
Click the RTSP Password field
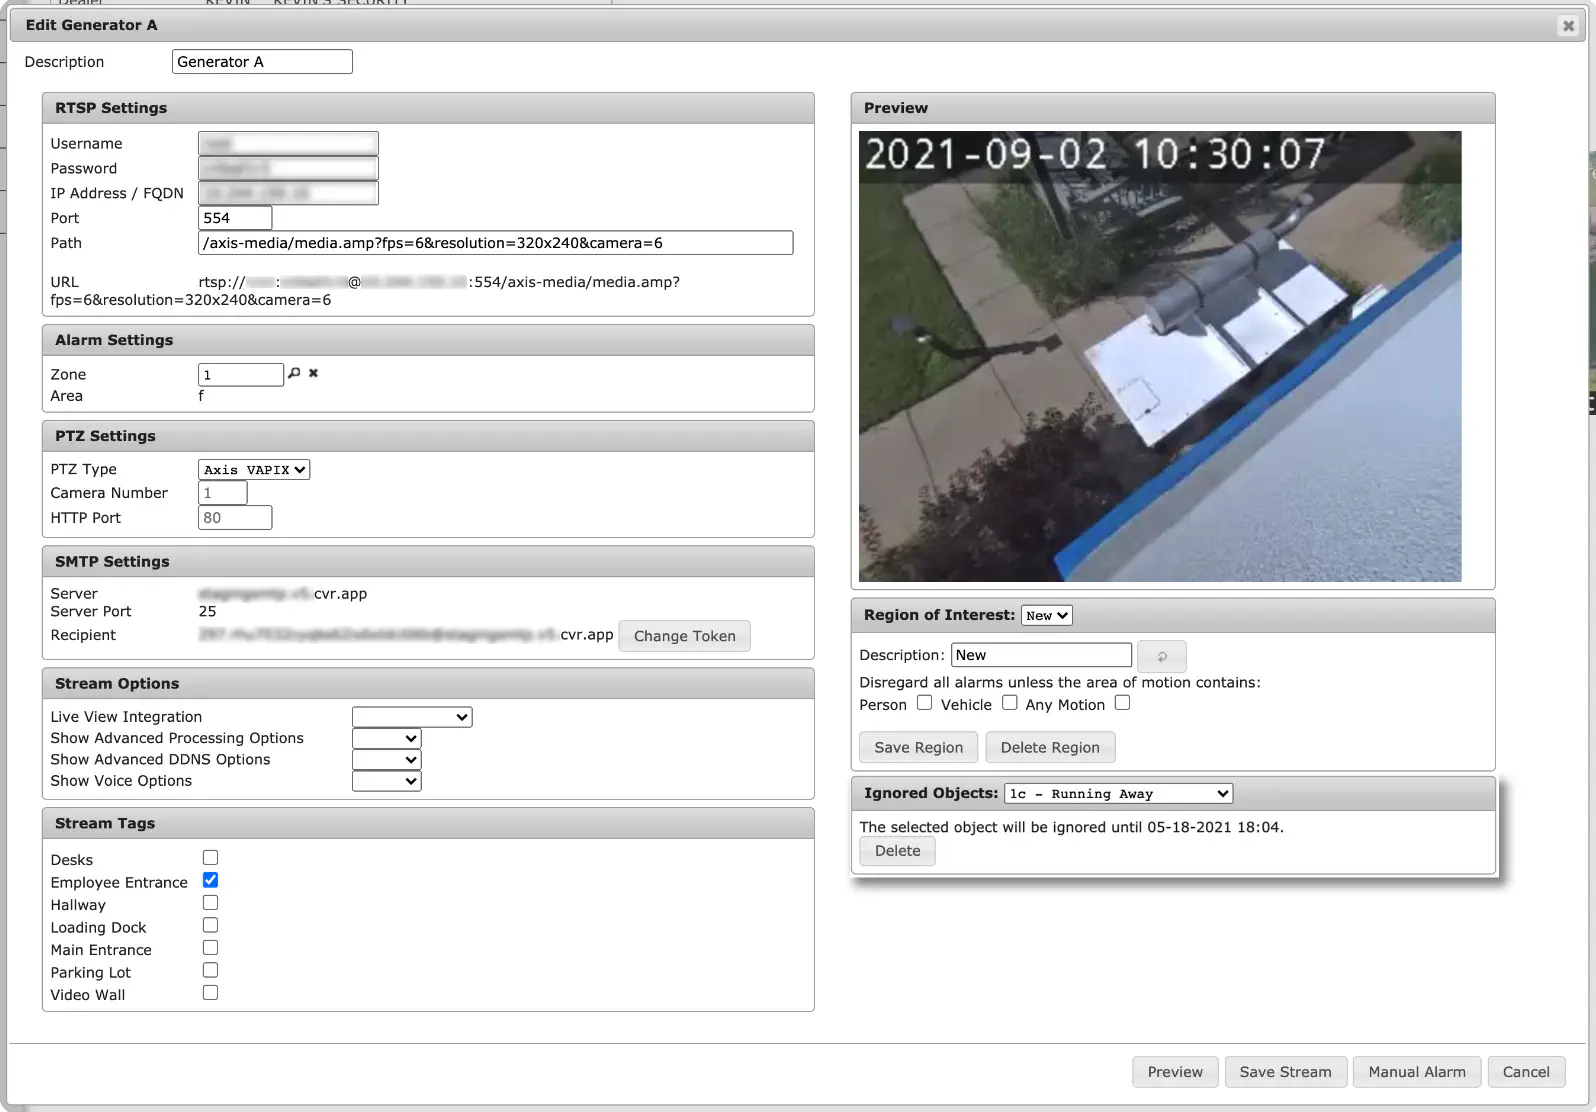[288, 169]
